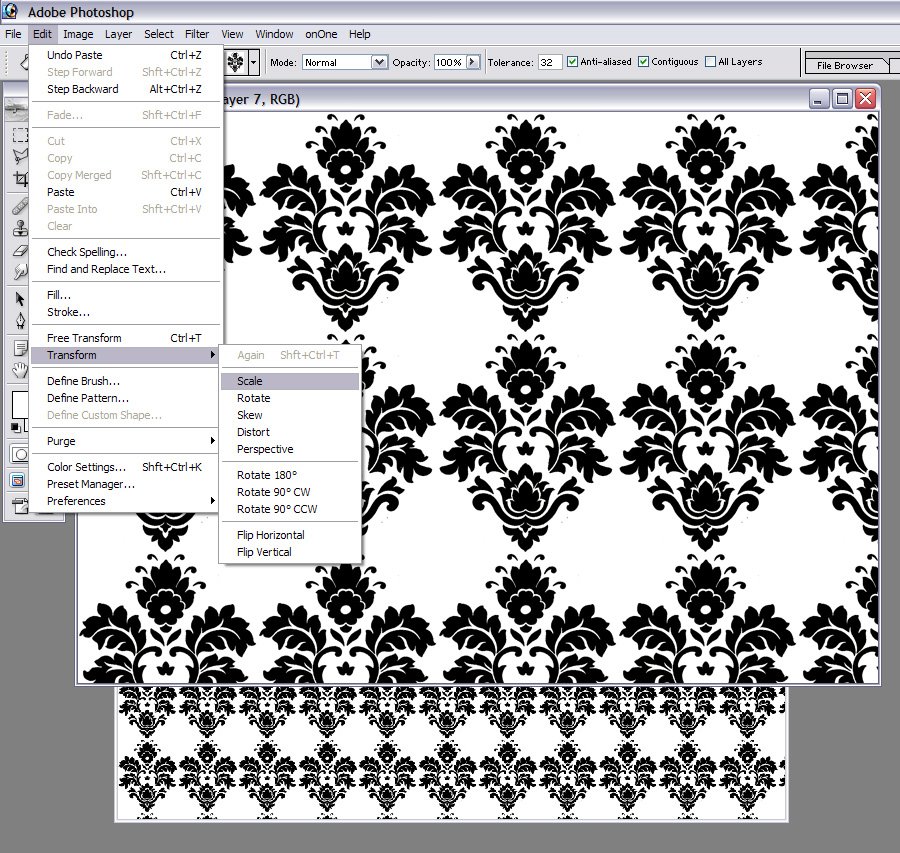Select the Rectangular Marquee tool
This screenshot has width=900, height=853.
pyautogui.click(x=20, y=135)
